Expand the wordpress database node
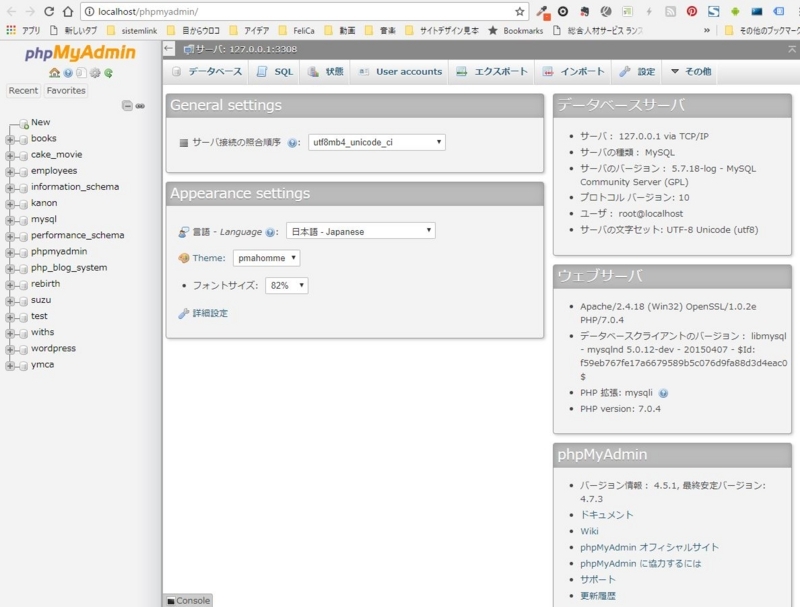This screenshot has width=800, height=607. pos(8,348)
